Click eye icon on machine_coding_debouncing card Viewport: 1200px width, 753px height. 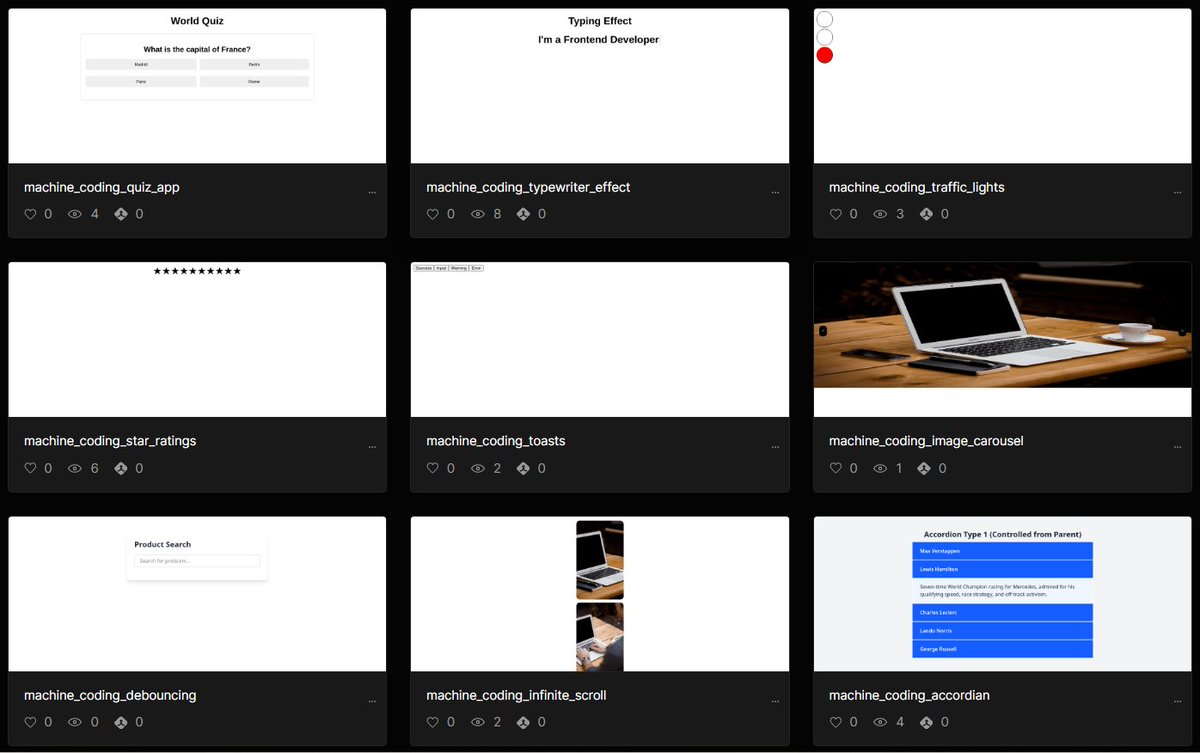(75, 722)
